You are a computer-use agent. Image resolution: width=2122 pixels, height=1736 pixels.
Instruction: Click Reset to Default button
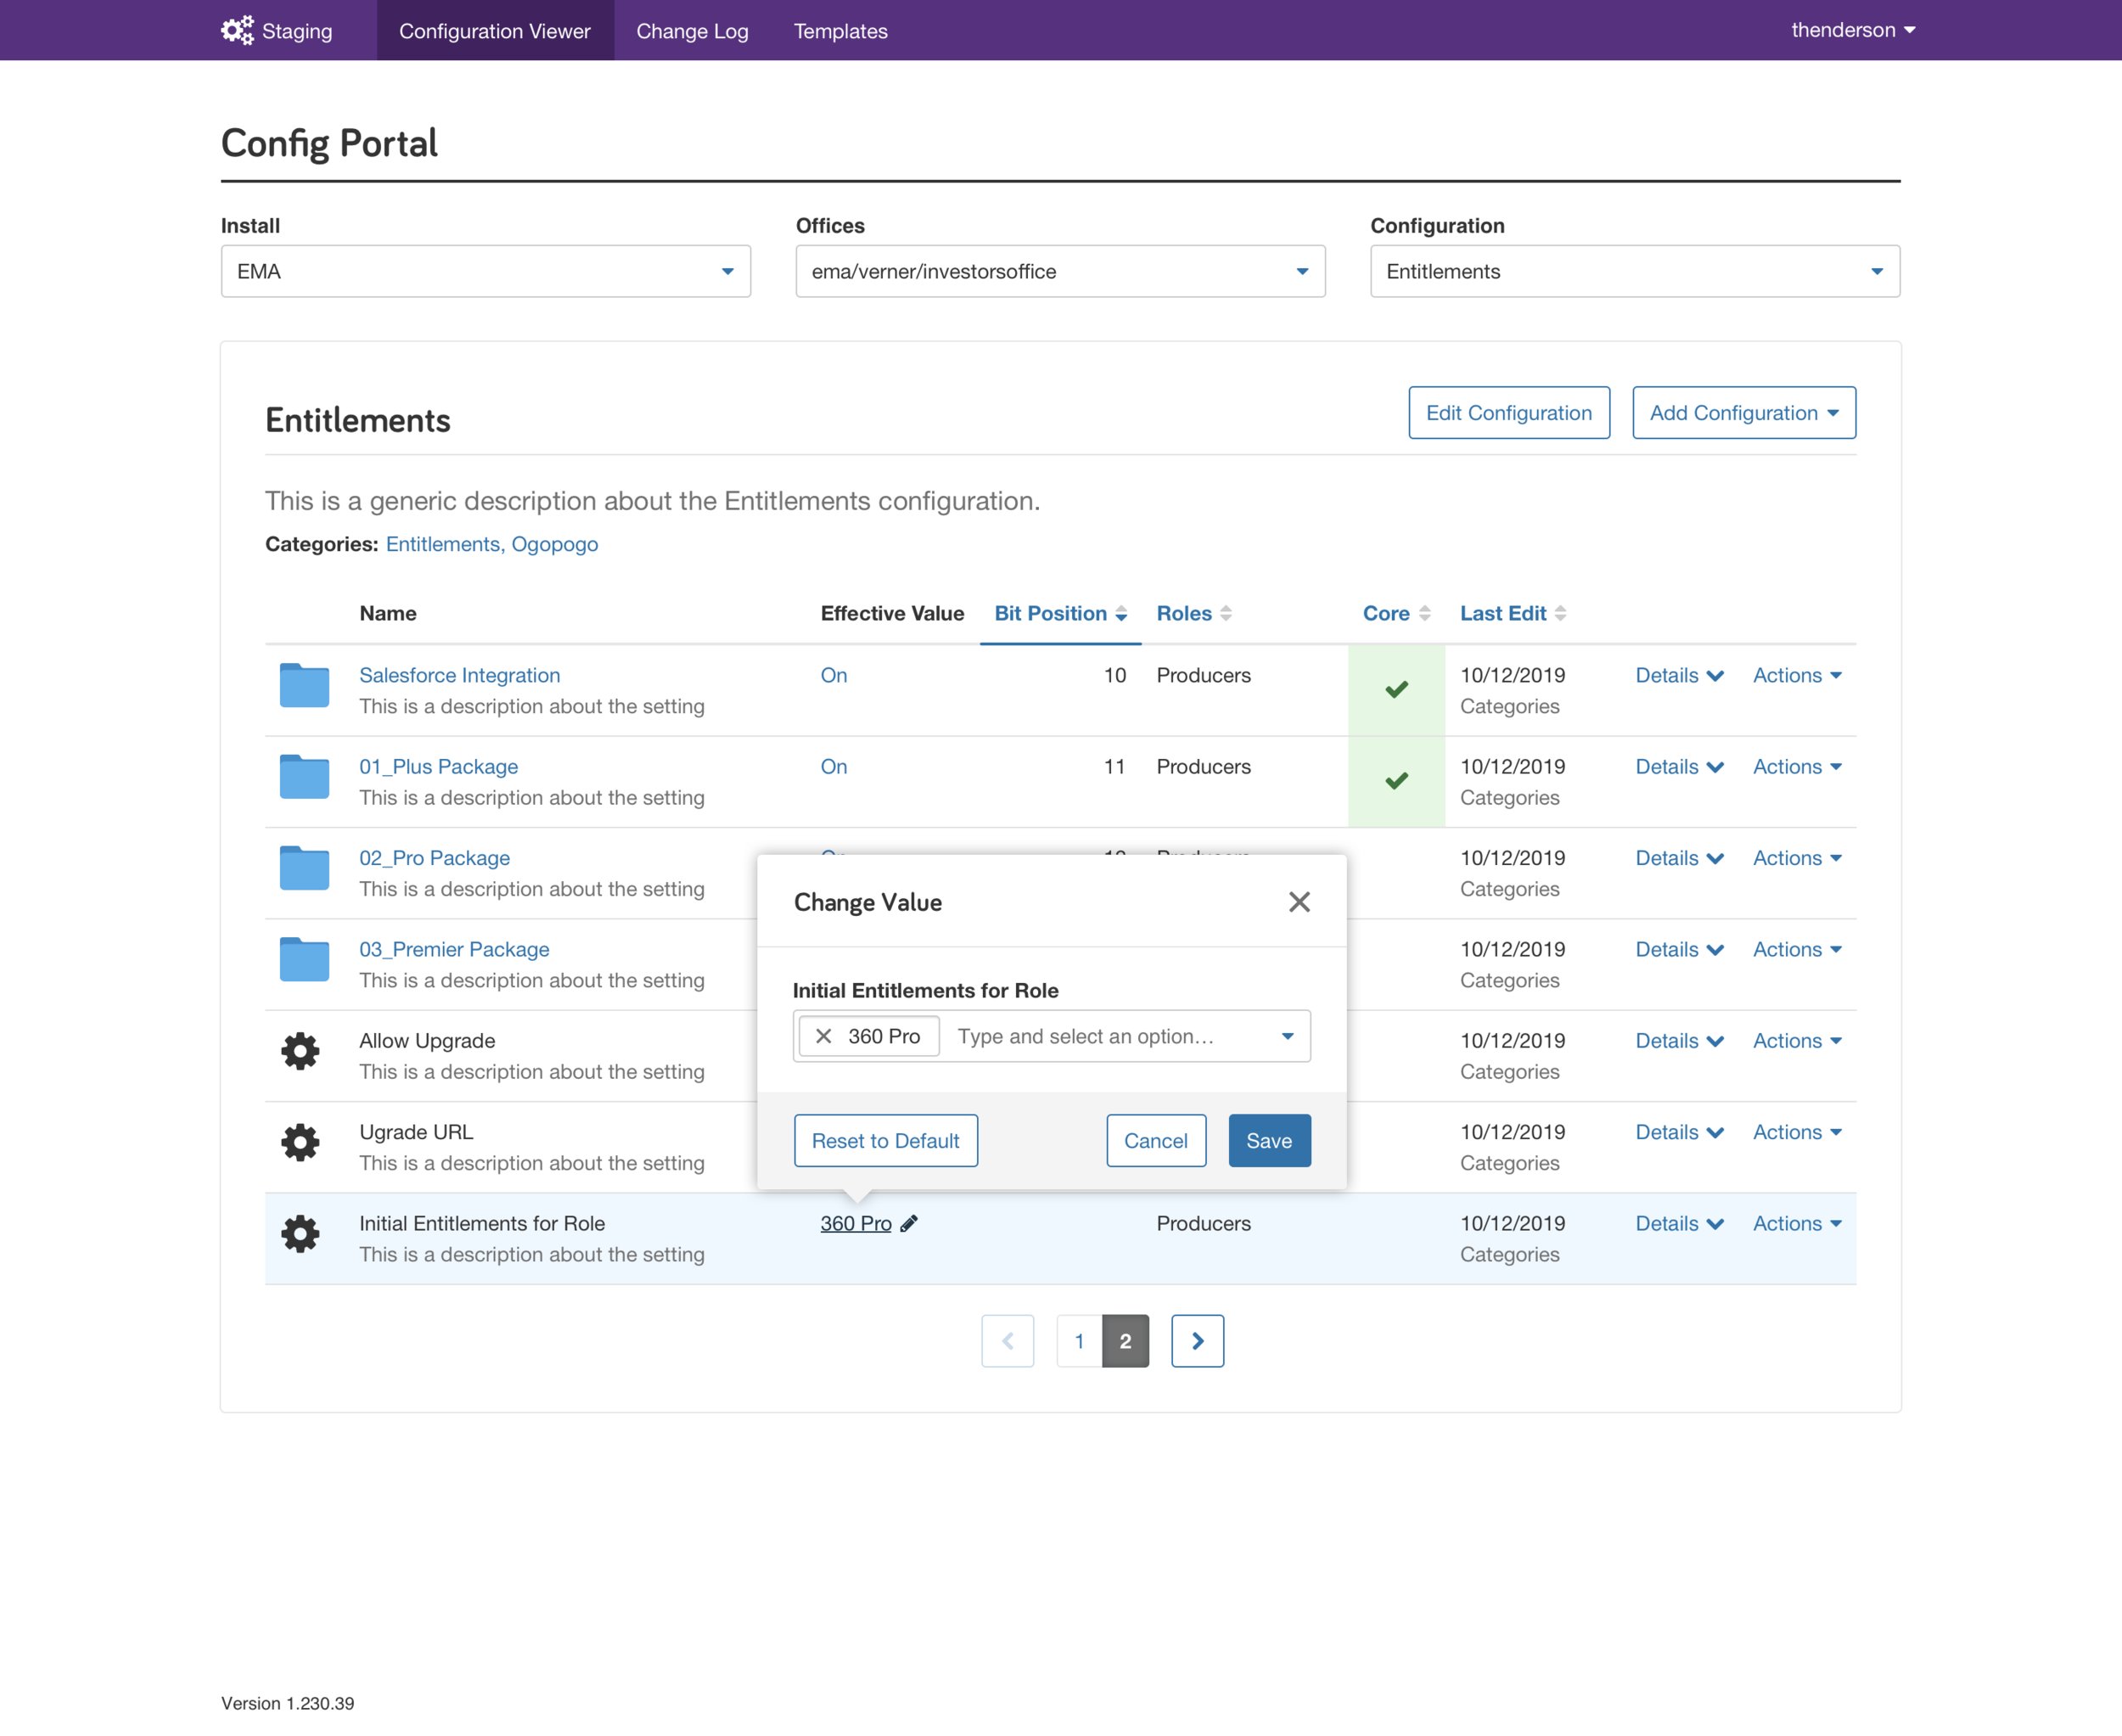[x=886, y=1140]
